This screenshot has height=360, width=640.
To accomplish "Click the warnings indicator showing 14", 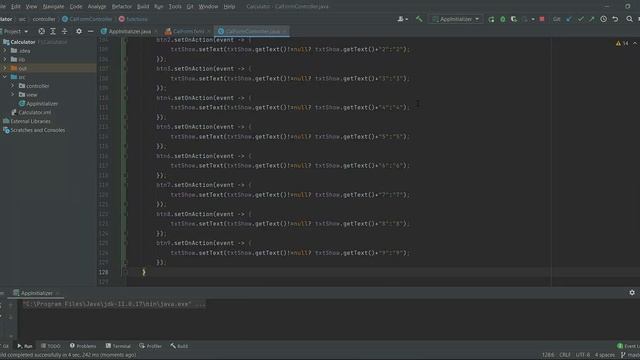I will (x=622, y=43).
